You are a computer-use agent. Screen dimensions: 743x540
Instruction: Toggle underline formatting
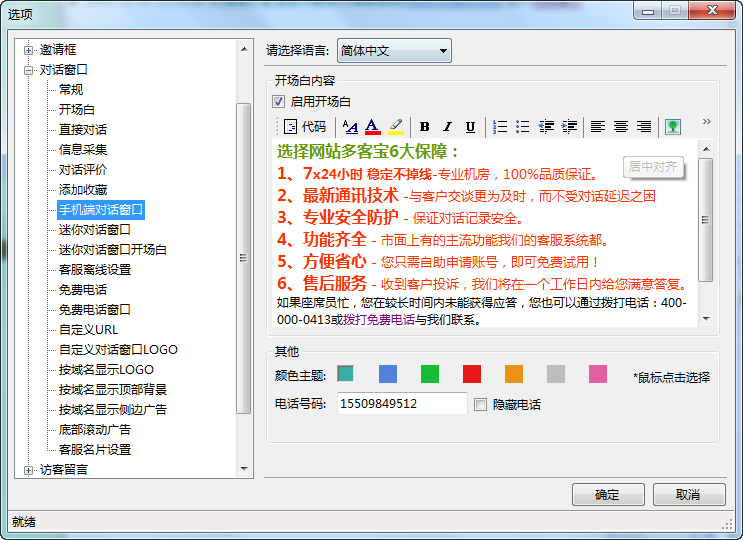point(471,127)
